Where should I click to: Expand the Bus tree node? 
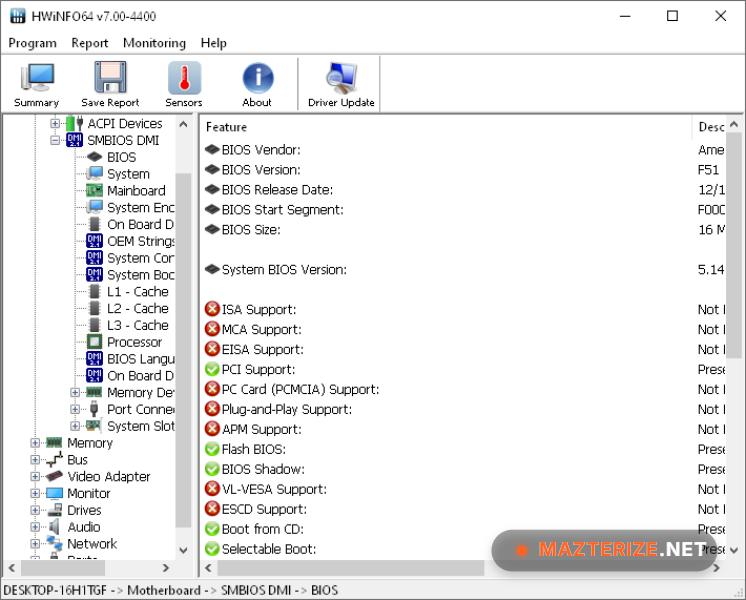click(x=35, y=460)
